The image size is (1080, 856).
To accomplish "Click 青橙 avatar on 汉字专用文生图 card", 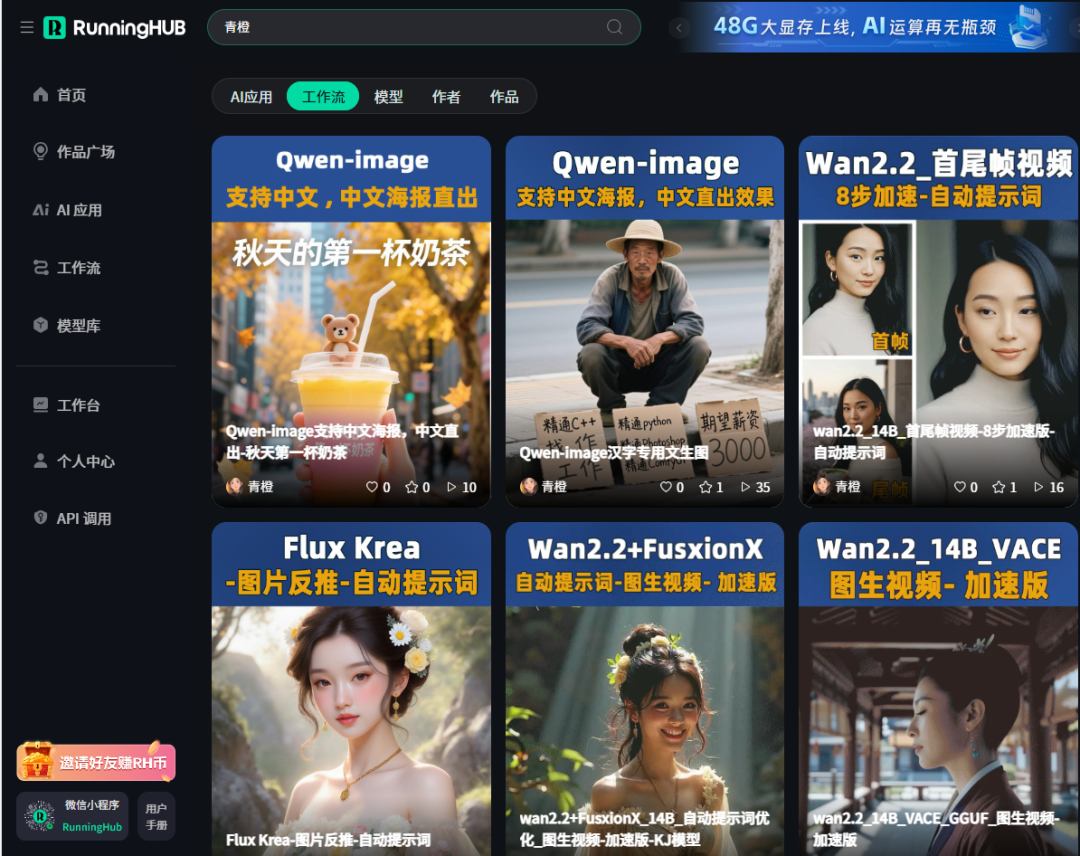I will click(x=528, y=486).
